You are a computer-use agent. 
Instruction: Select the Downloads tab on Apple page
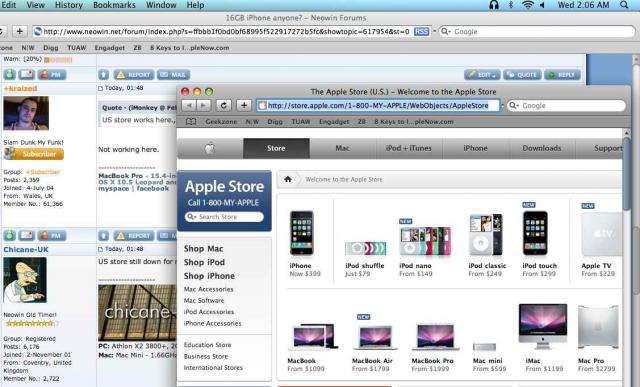542,148
